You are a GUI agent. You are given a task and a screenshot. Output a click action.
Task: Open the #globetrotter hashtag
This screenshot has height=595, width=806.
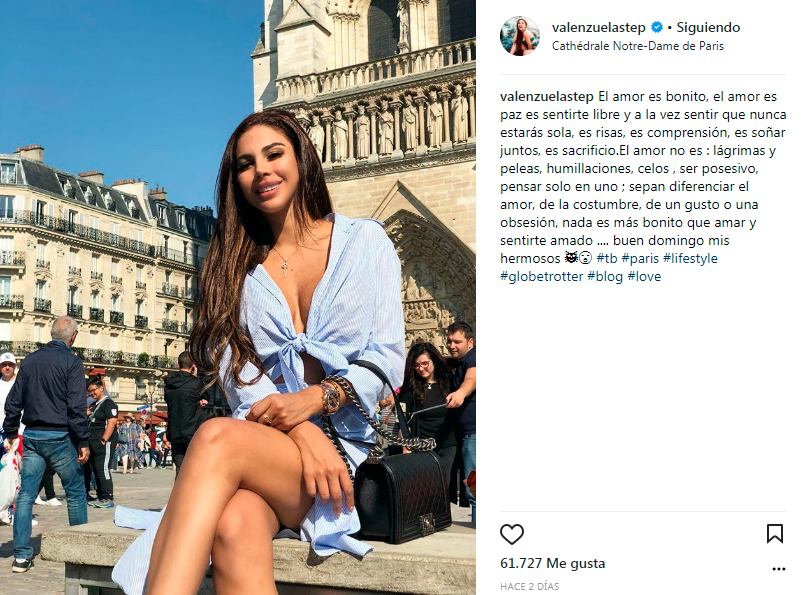[541, 276]
